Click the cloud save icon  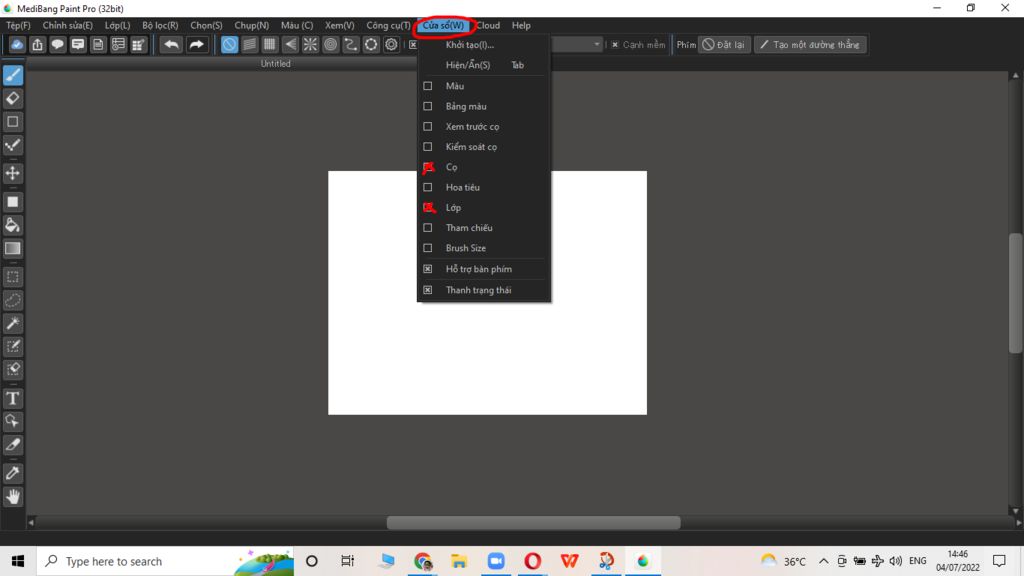pyautogui.click(x=17, y=44)
